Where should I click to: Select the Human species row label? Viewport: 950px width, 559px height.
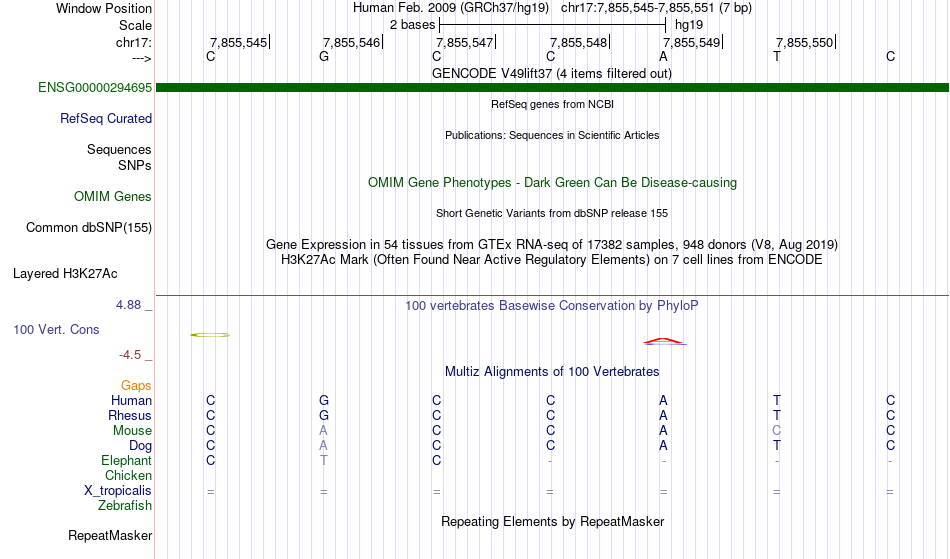pyautogui.click(x=131, y=400)
